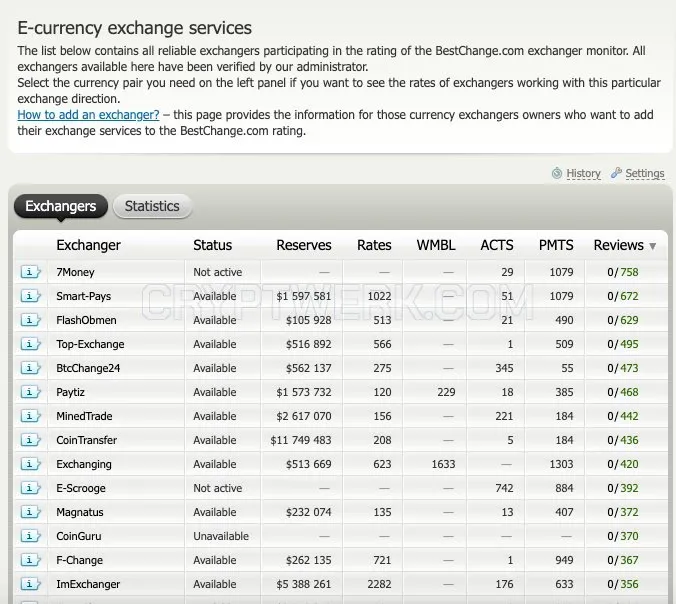The width and height of the screenshot is (676, 604).
Task: Open info icon for 7Money
Action: coord(31,272)
